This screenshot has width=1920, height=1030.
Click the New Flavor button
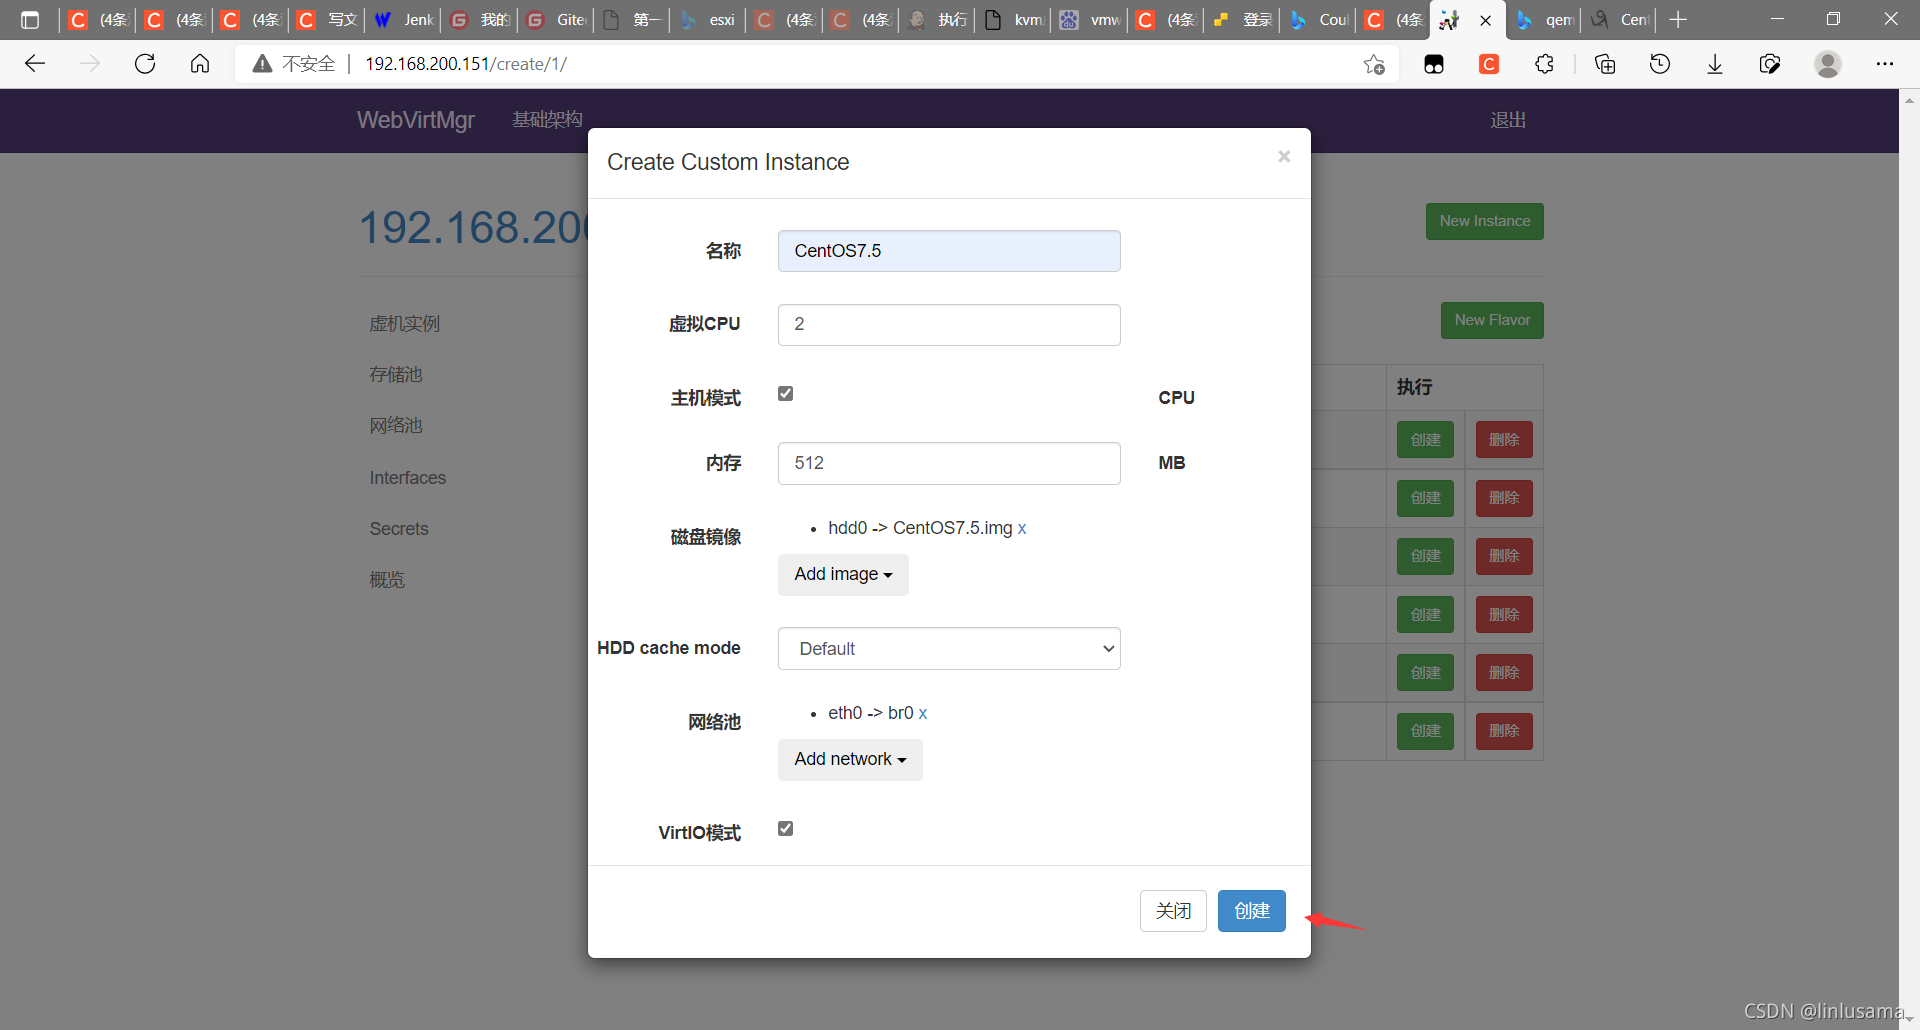tap(1492, 320)
